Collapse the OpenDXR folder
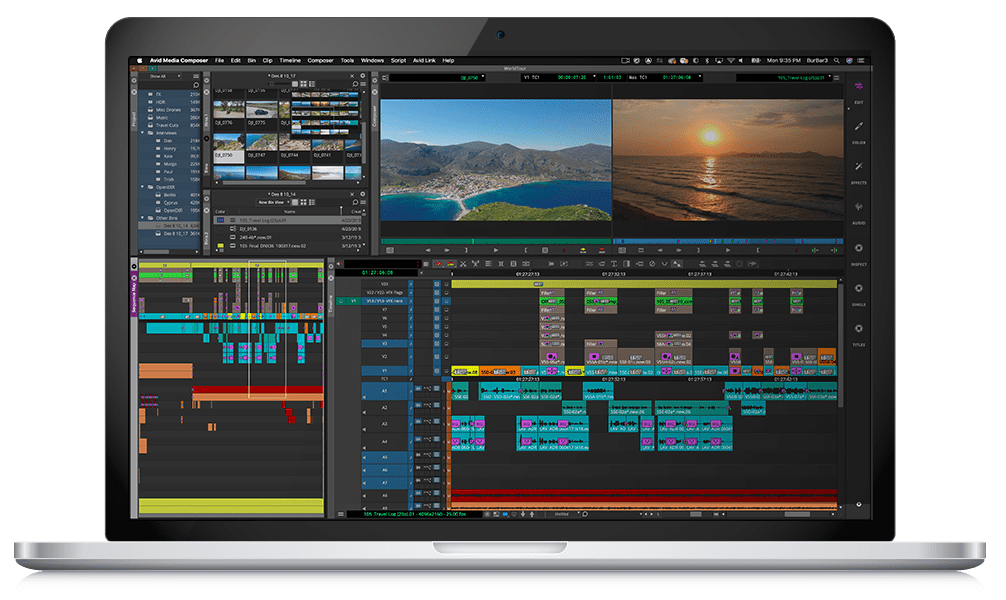The image size is (1006, 600). pos(142,187)
